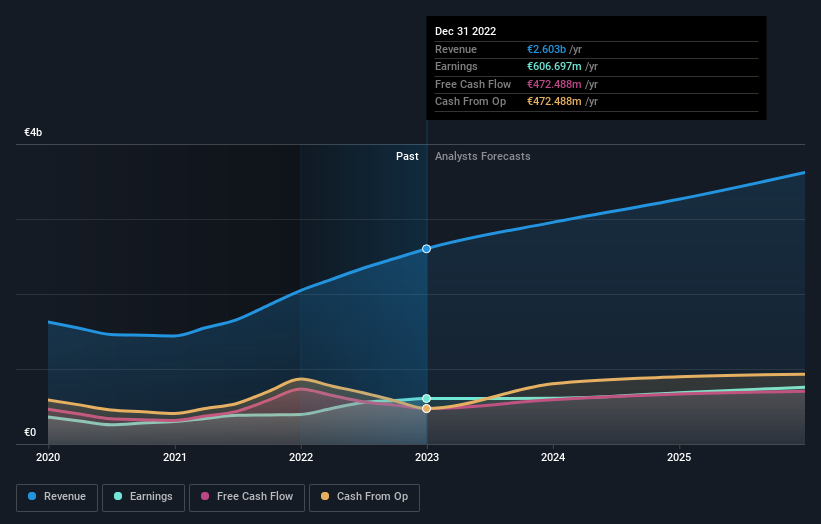This screenshot has width=821, height=524.
Task: Click the Cash From Op €472.488m tooltip value
Action: tap(554, 102)
